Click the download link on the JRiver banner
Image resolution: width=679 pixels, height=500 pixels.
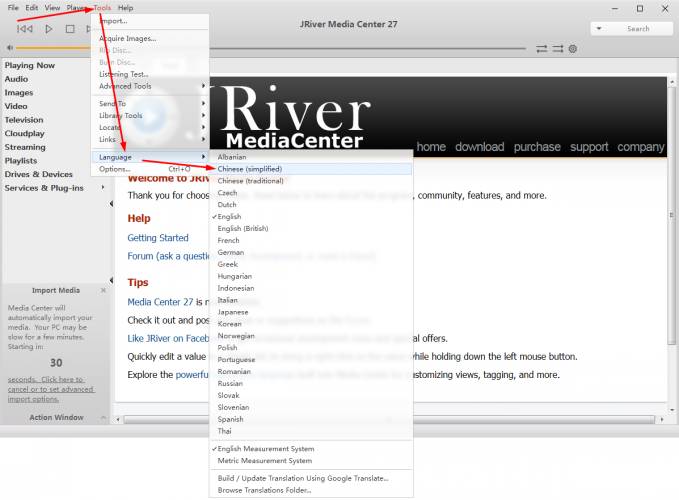(x=479, y=147)
